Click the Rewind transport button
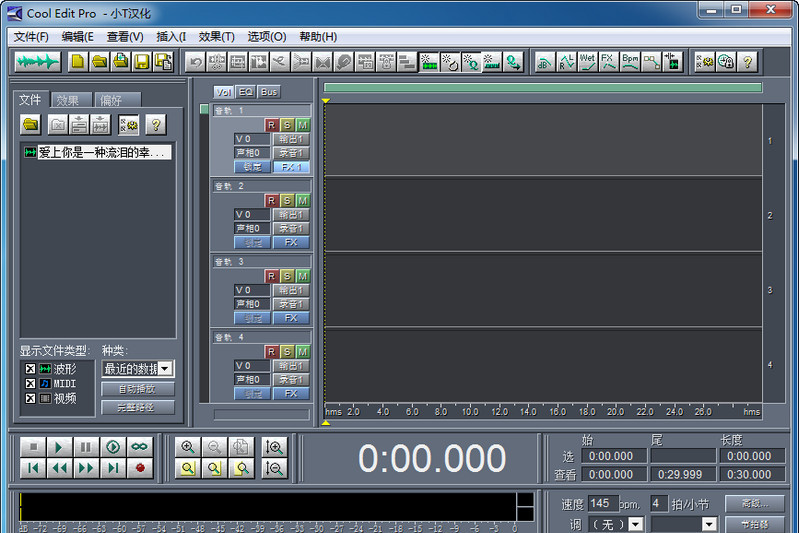799x533 pixels. click(59, 468)
